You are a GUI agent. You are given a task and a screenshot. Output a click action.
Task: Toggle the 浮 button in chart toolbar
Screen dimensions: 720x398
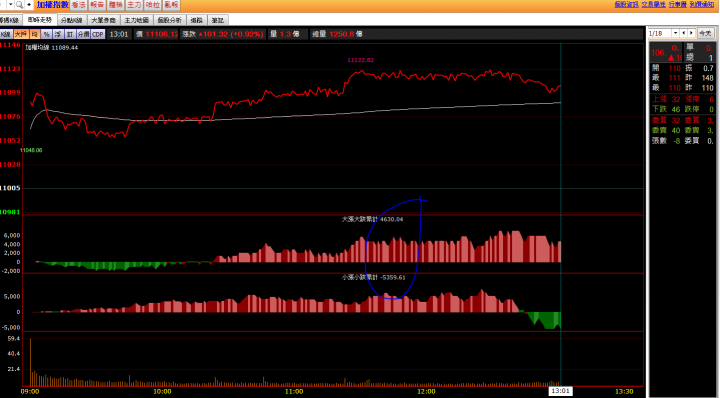[x=58, y=34]
